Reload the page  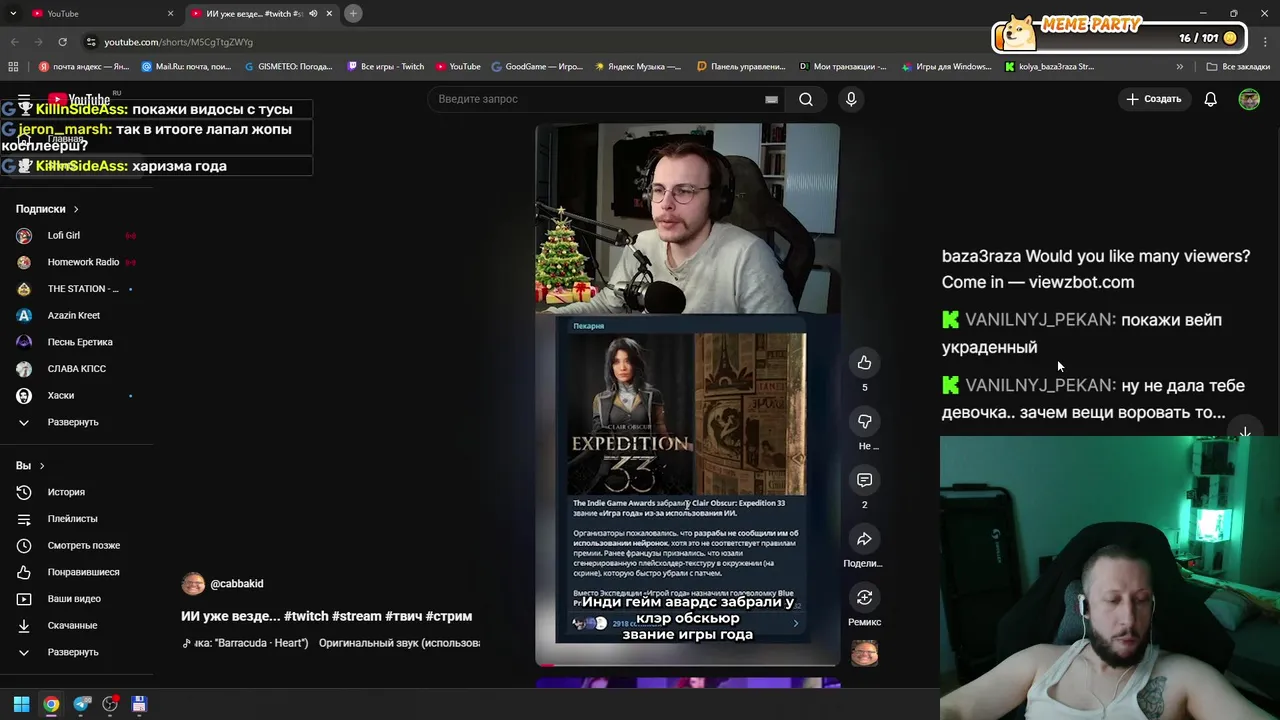(x=62, y=42)
